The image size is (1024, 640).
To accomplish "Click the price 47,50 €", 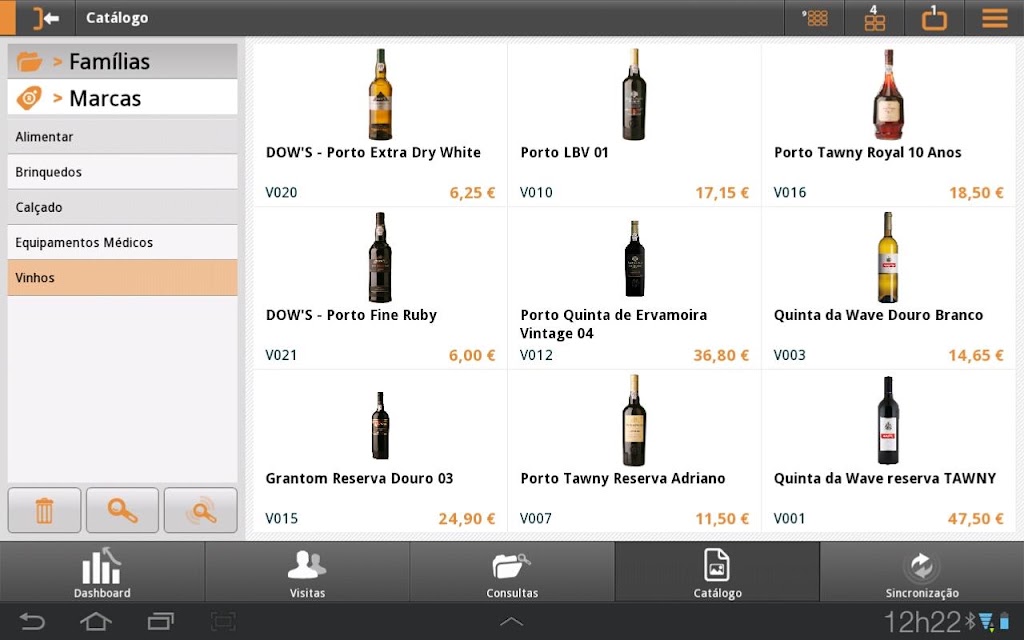I will point(975,519).
